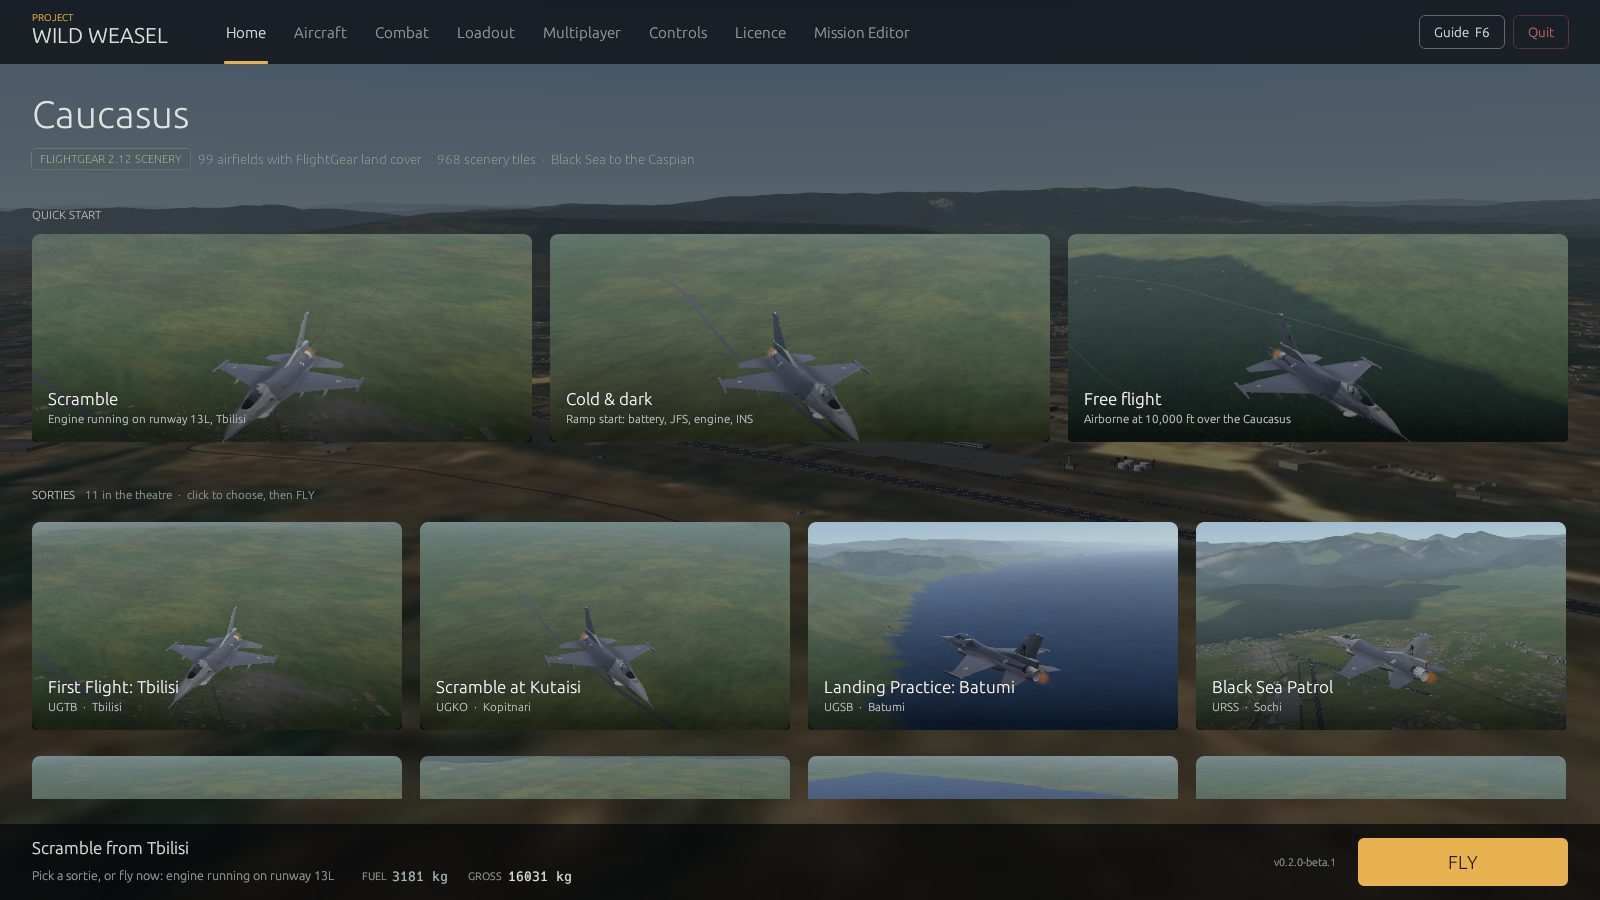Open the Home tab

pyautogui.click(x=246, y=33)
